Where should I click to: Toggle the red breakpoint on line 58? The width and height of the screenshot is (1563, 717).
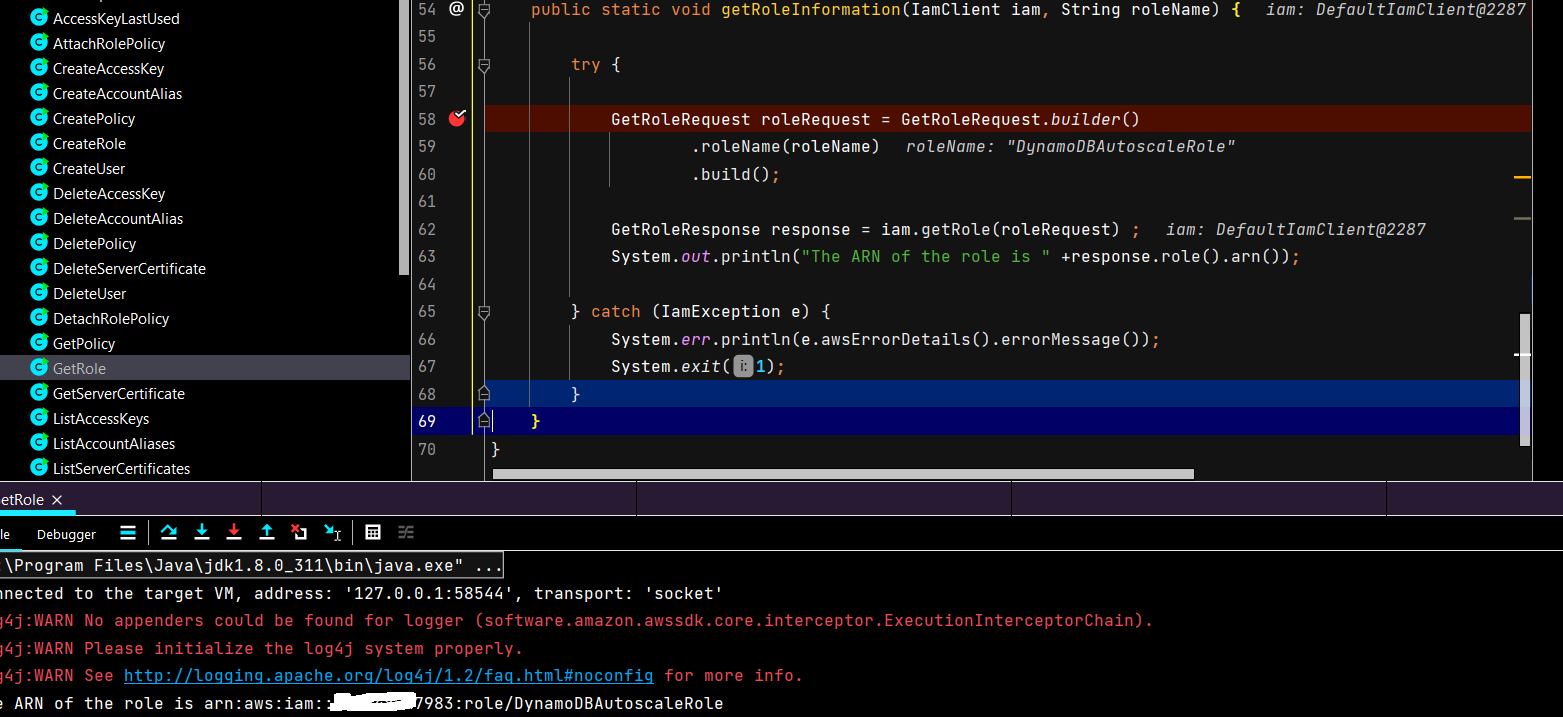click(x=457, y=119)
